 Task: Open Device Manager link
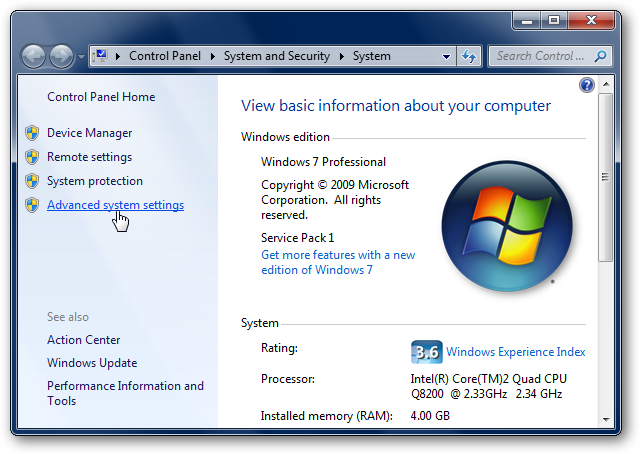click(89, 133)
